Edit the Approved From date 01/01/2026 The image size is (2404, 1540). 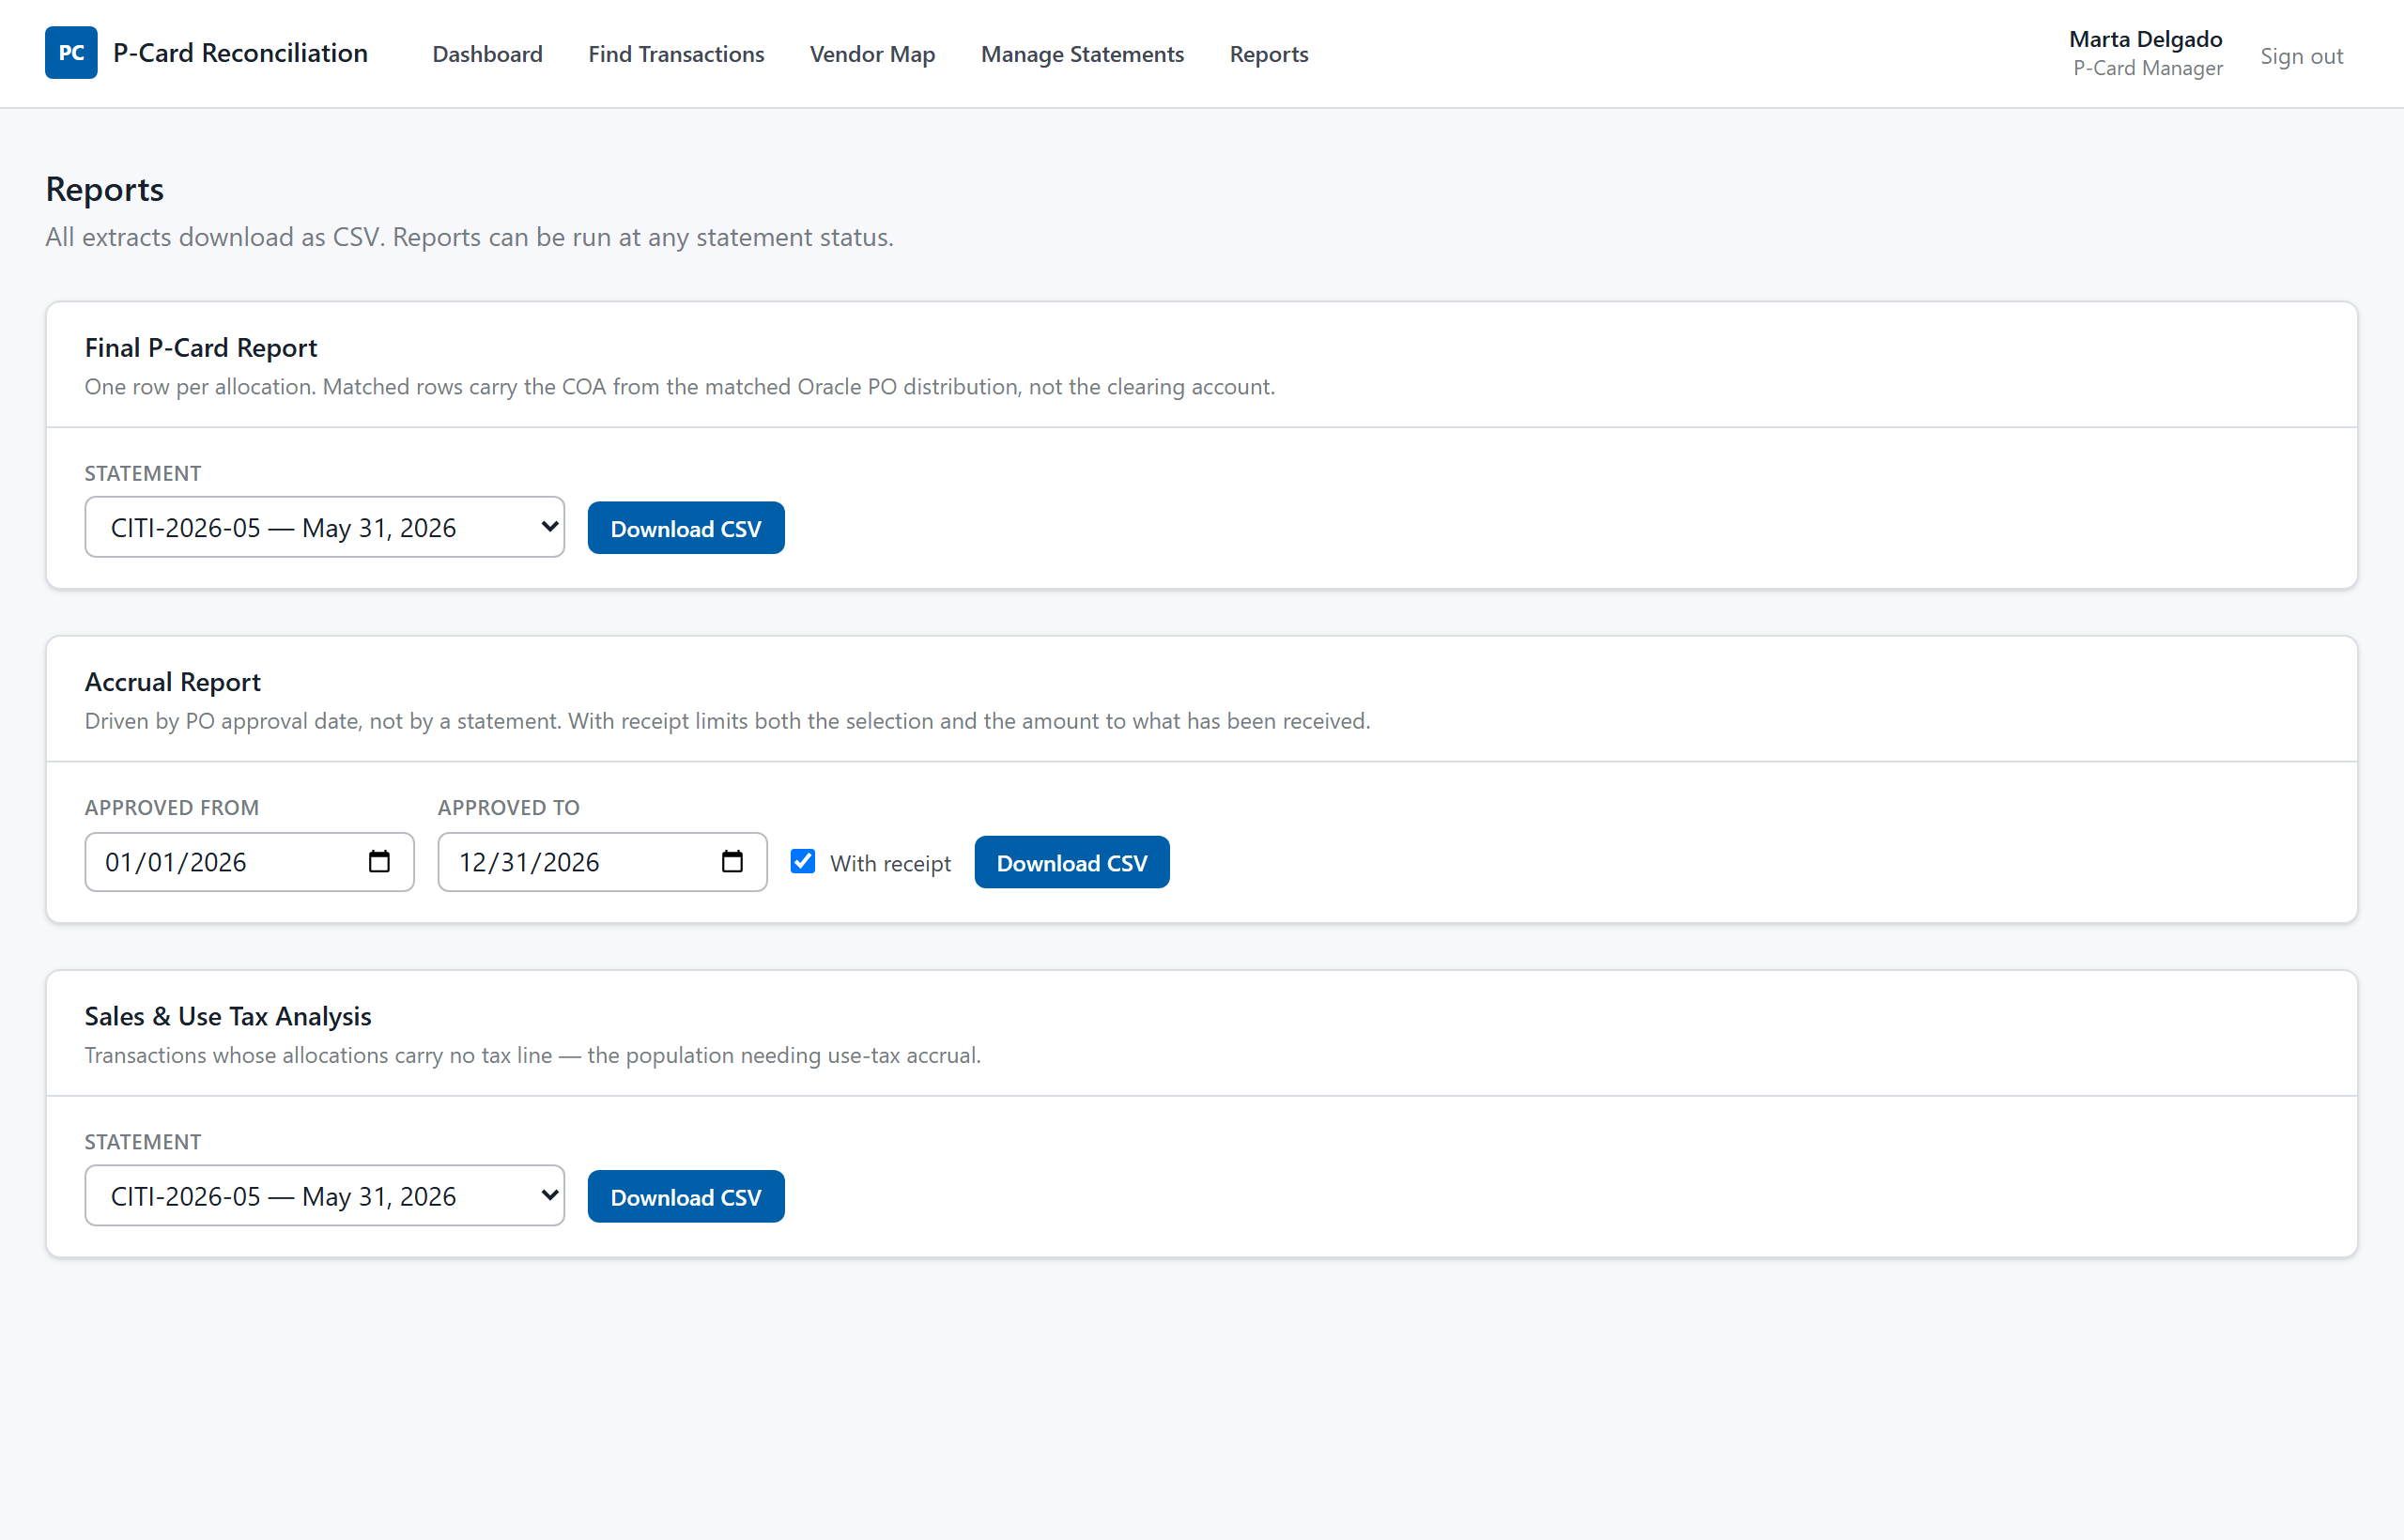249,862
